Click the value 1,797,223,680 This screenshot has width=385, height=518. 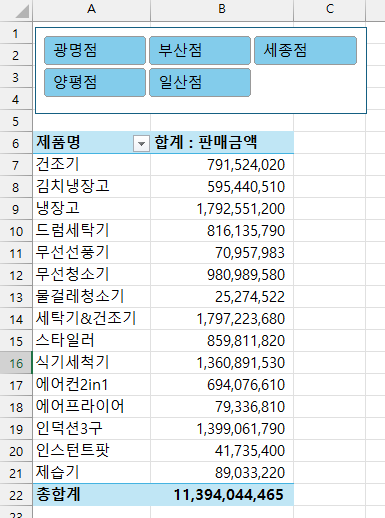tap(241, 319)
